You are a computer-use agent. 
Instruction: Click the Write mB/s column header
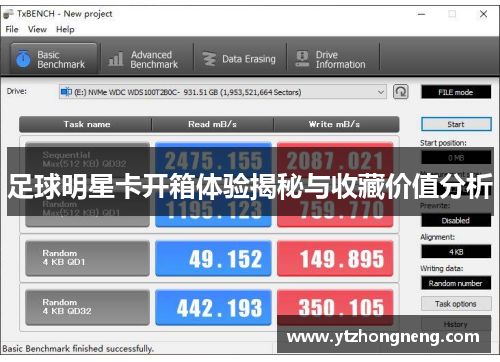[336, 124]
